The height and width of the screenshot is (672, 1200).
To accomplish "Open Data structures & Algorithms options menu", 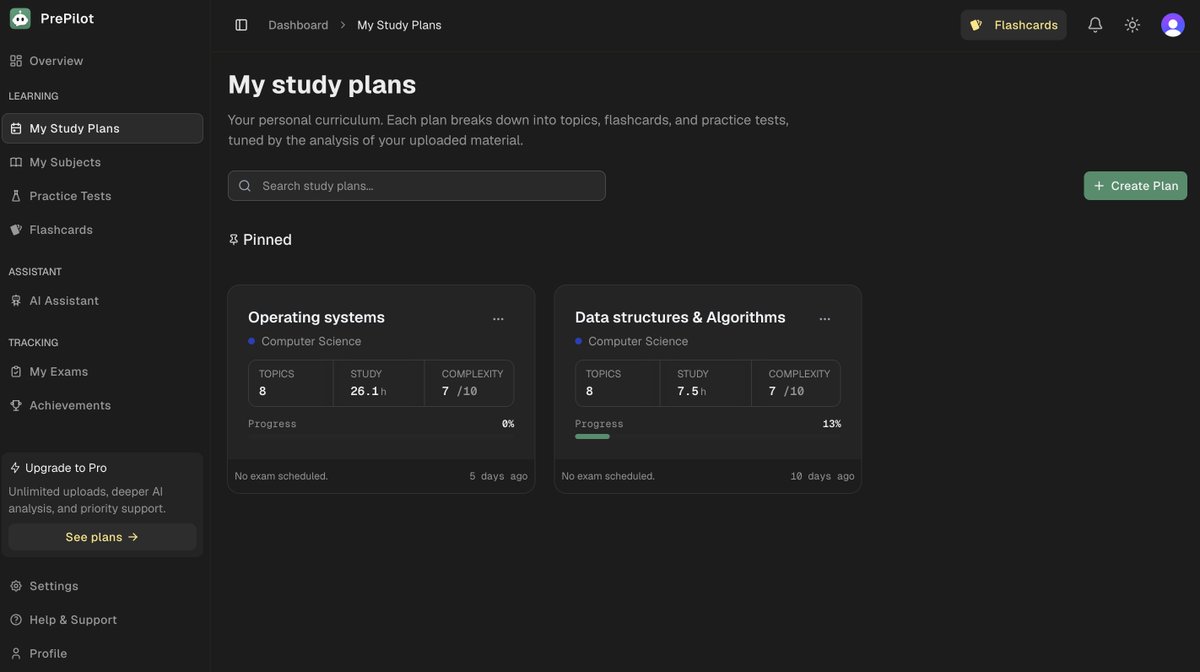I will [x=825, y=319].
